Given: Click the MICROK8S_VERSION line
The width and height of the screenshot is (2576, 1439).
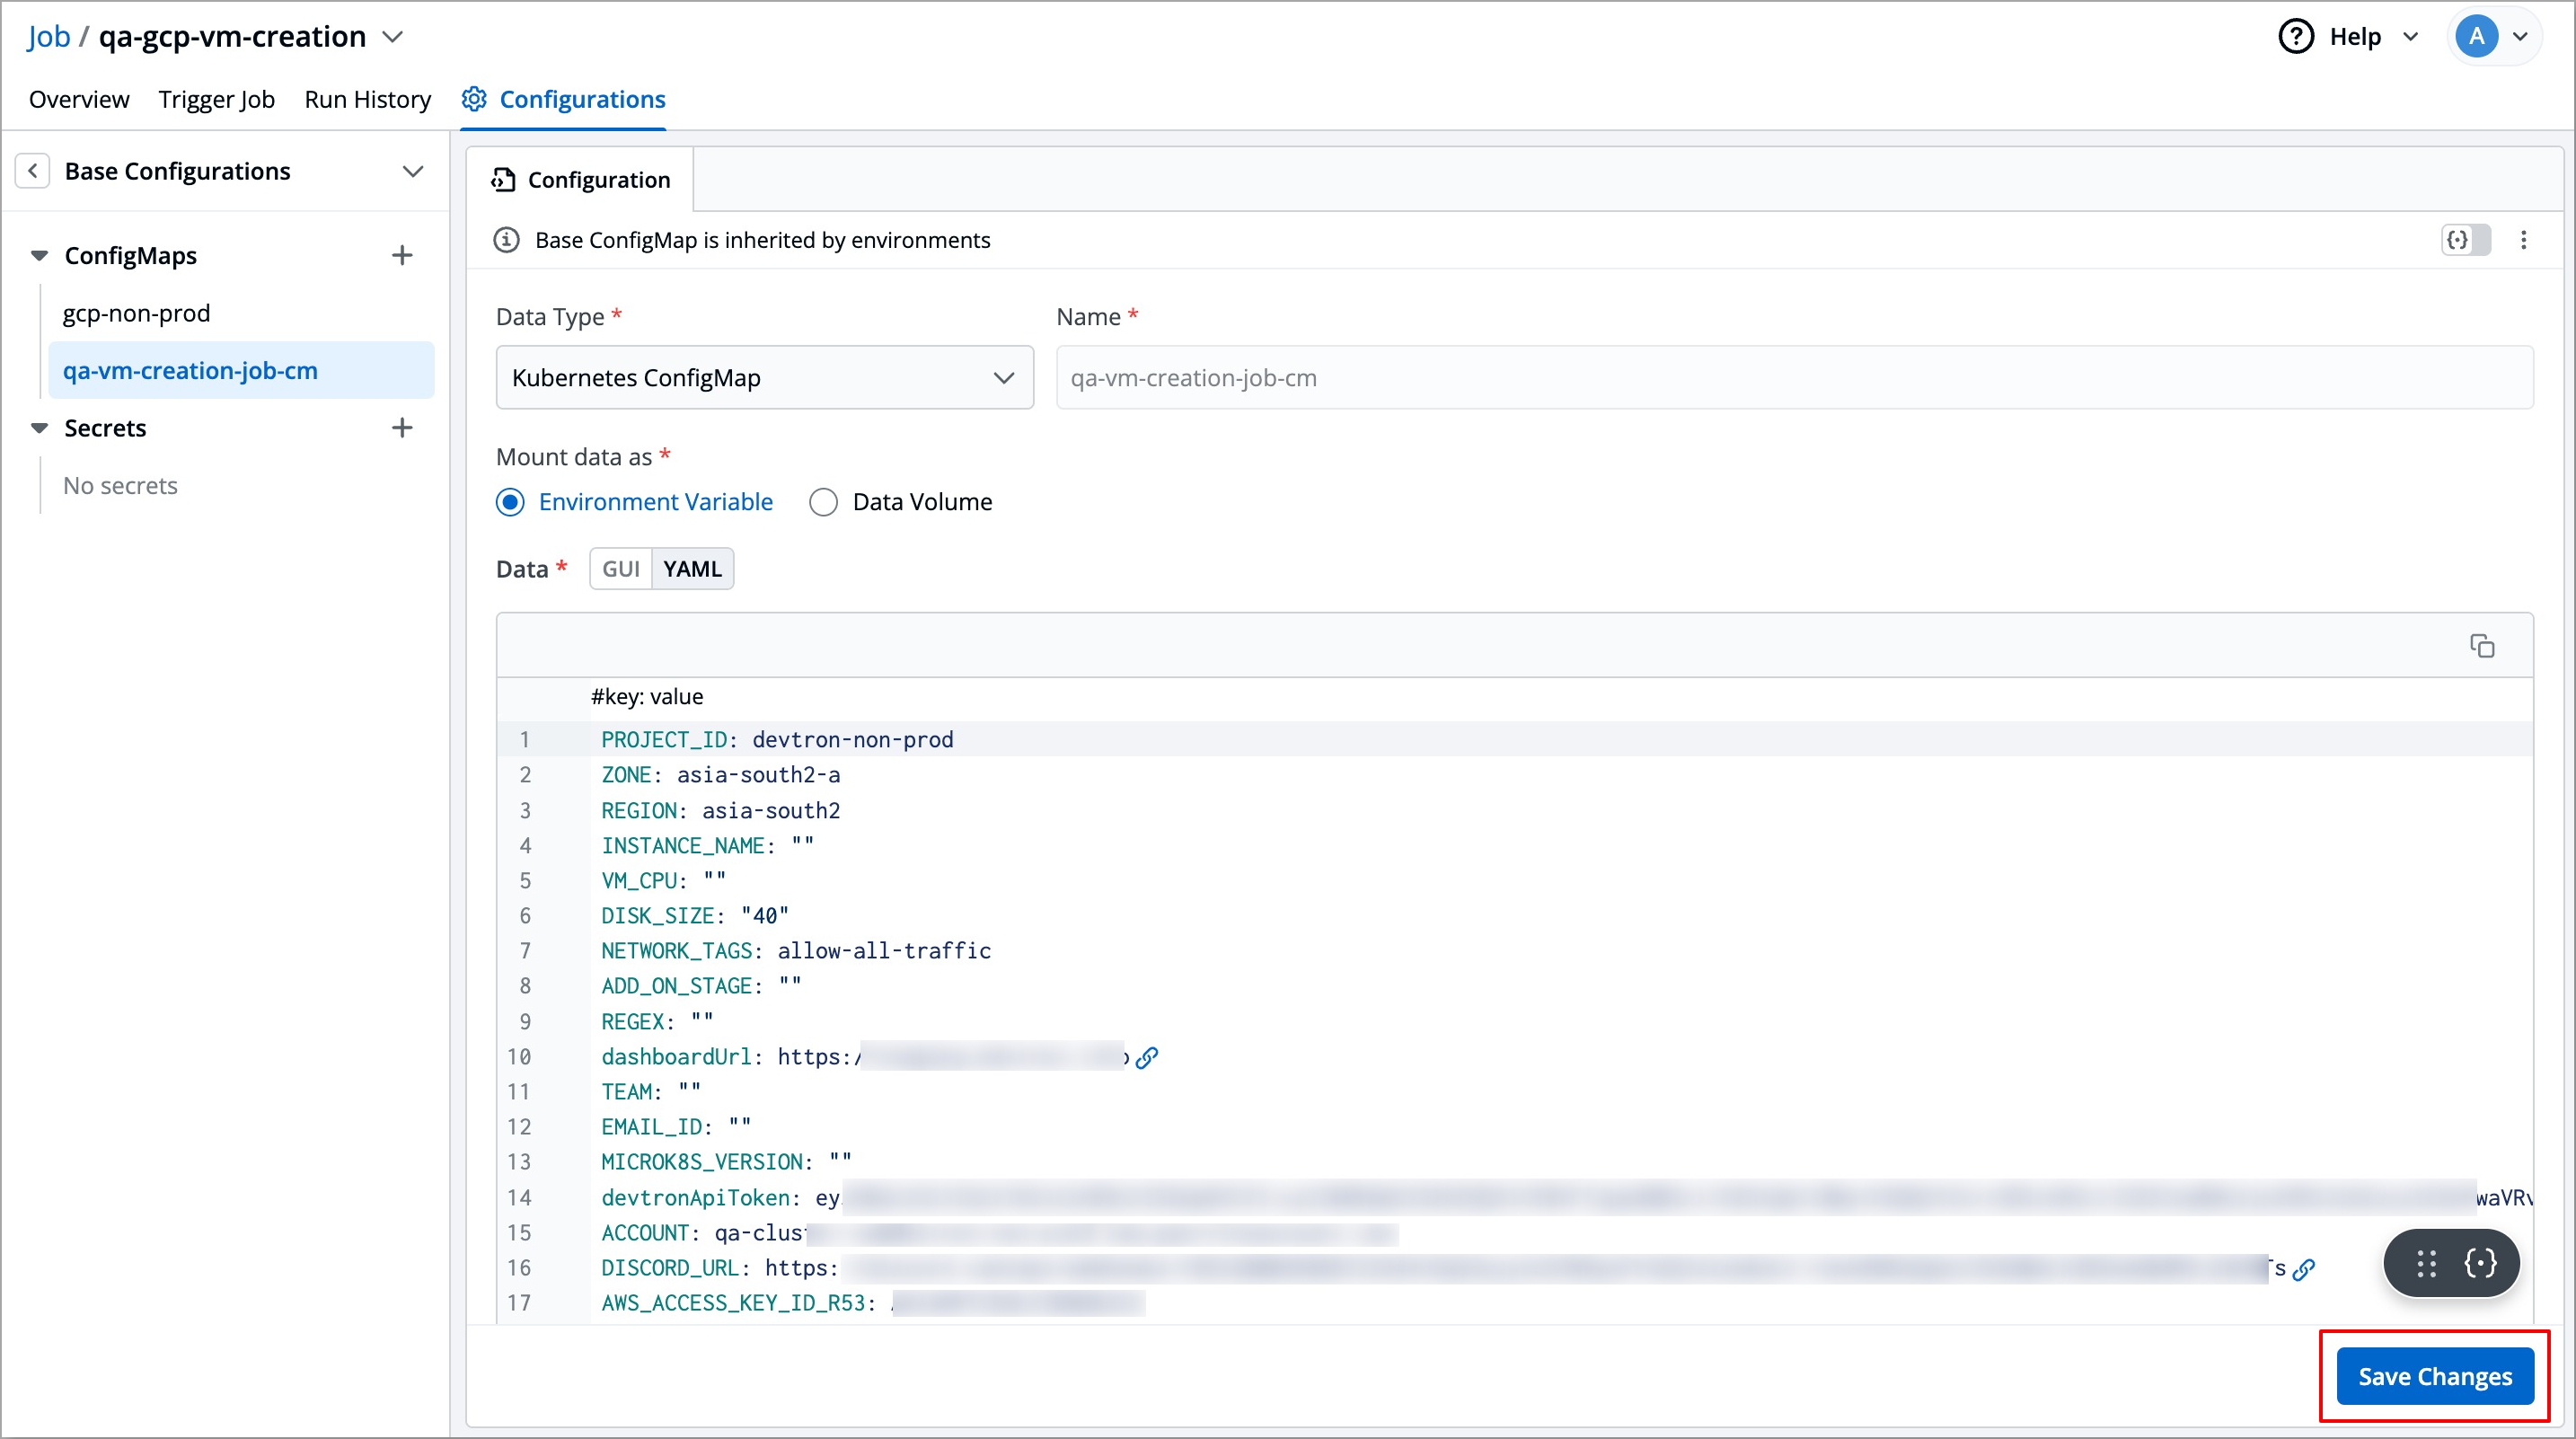Looking at the screenshot, I should pos(727,1162).
